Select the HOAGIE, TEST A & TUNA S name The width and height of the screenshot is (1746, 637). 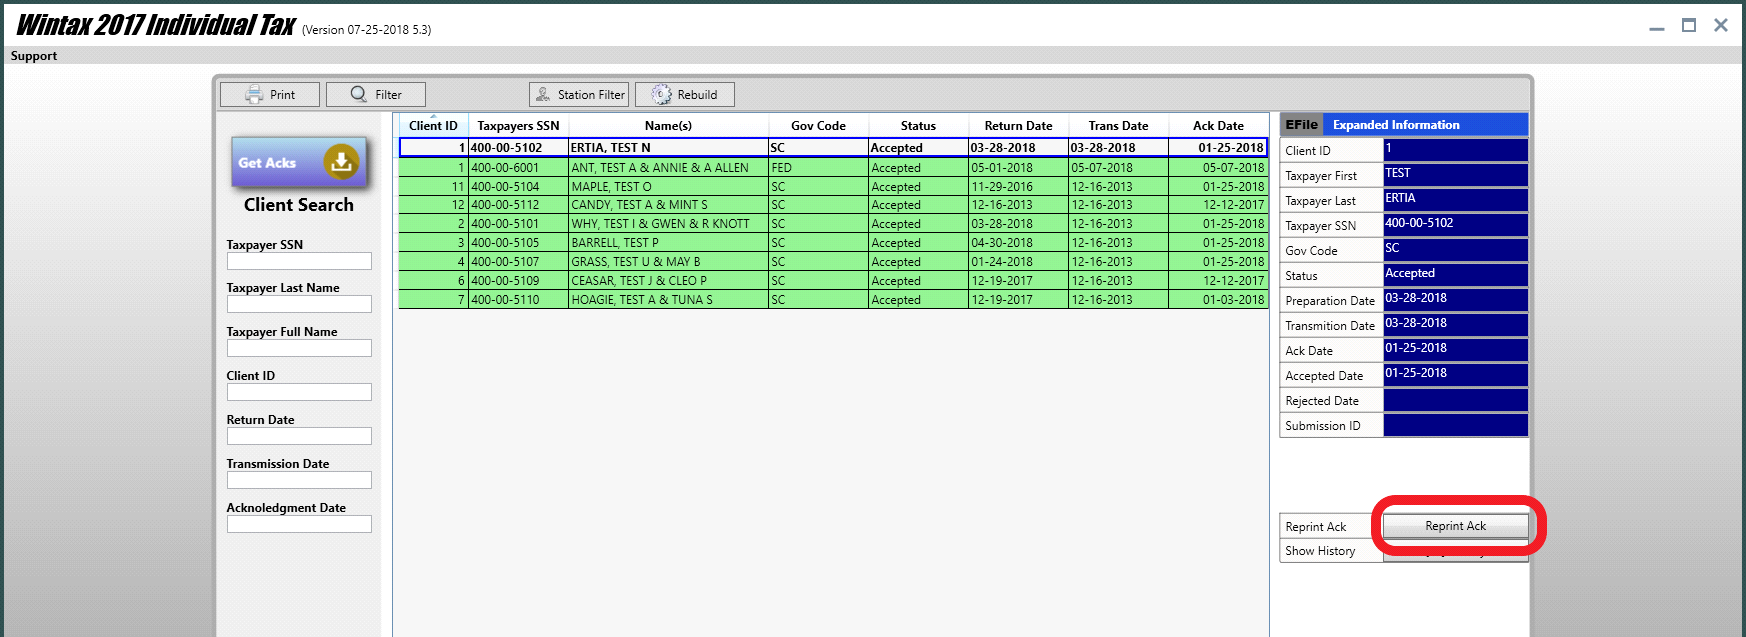click(668, 300)
